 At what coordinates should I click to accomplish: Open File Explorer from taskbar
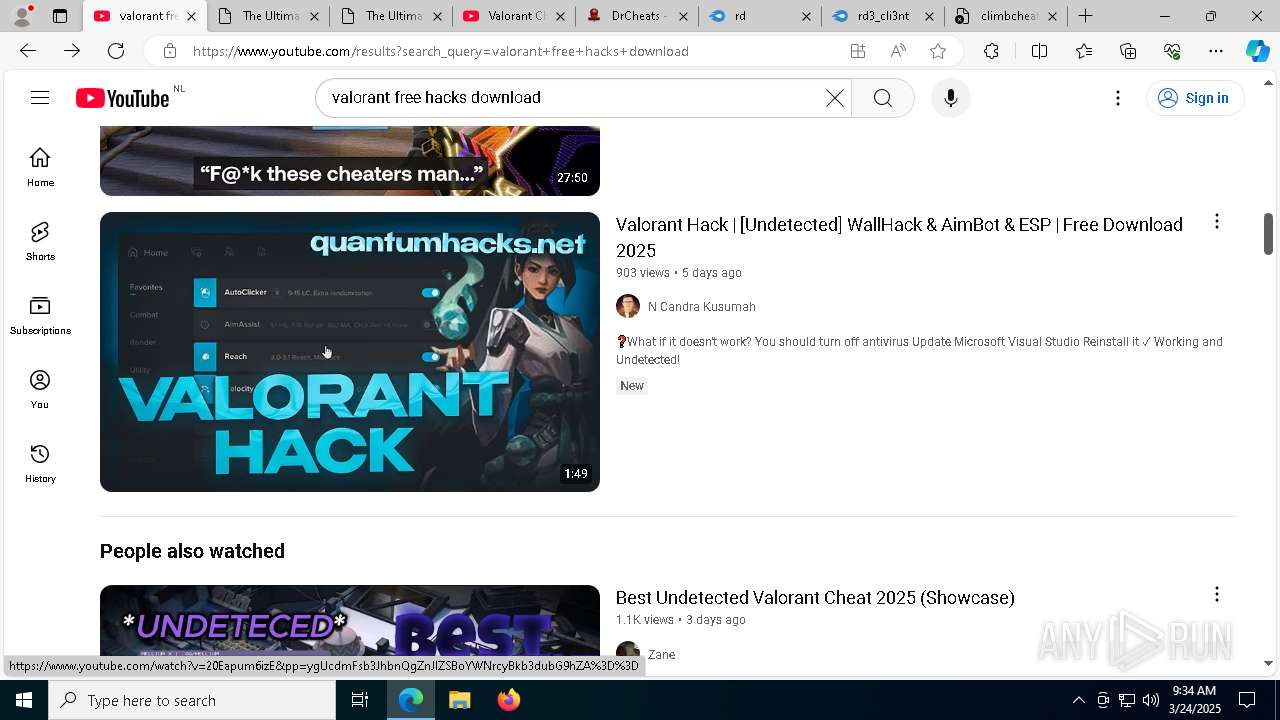[x=459, y=700]
